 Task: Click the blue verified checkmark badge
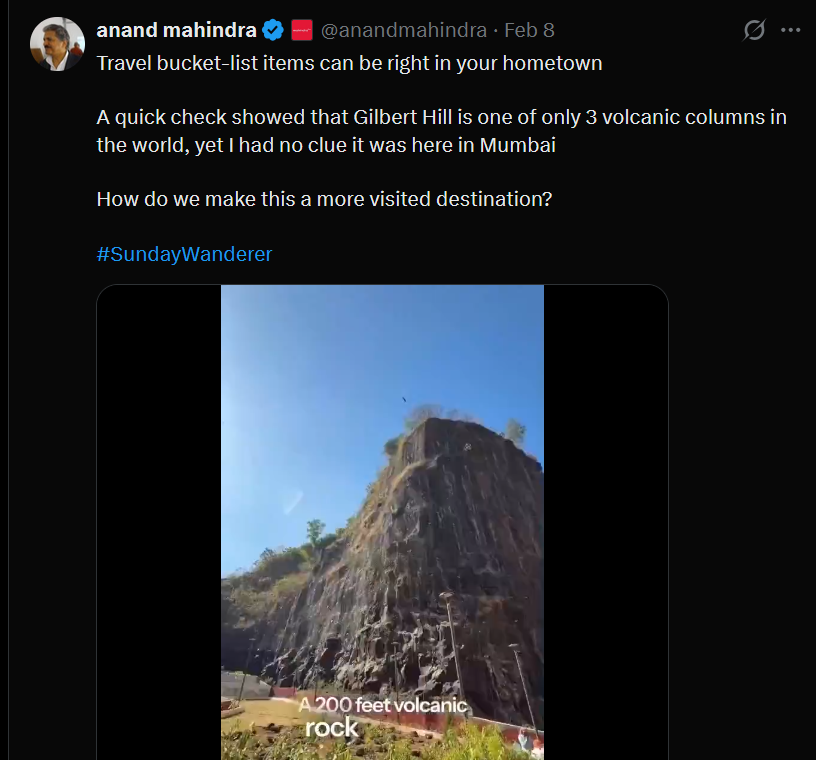coord(273,30)
